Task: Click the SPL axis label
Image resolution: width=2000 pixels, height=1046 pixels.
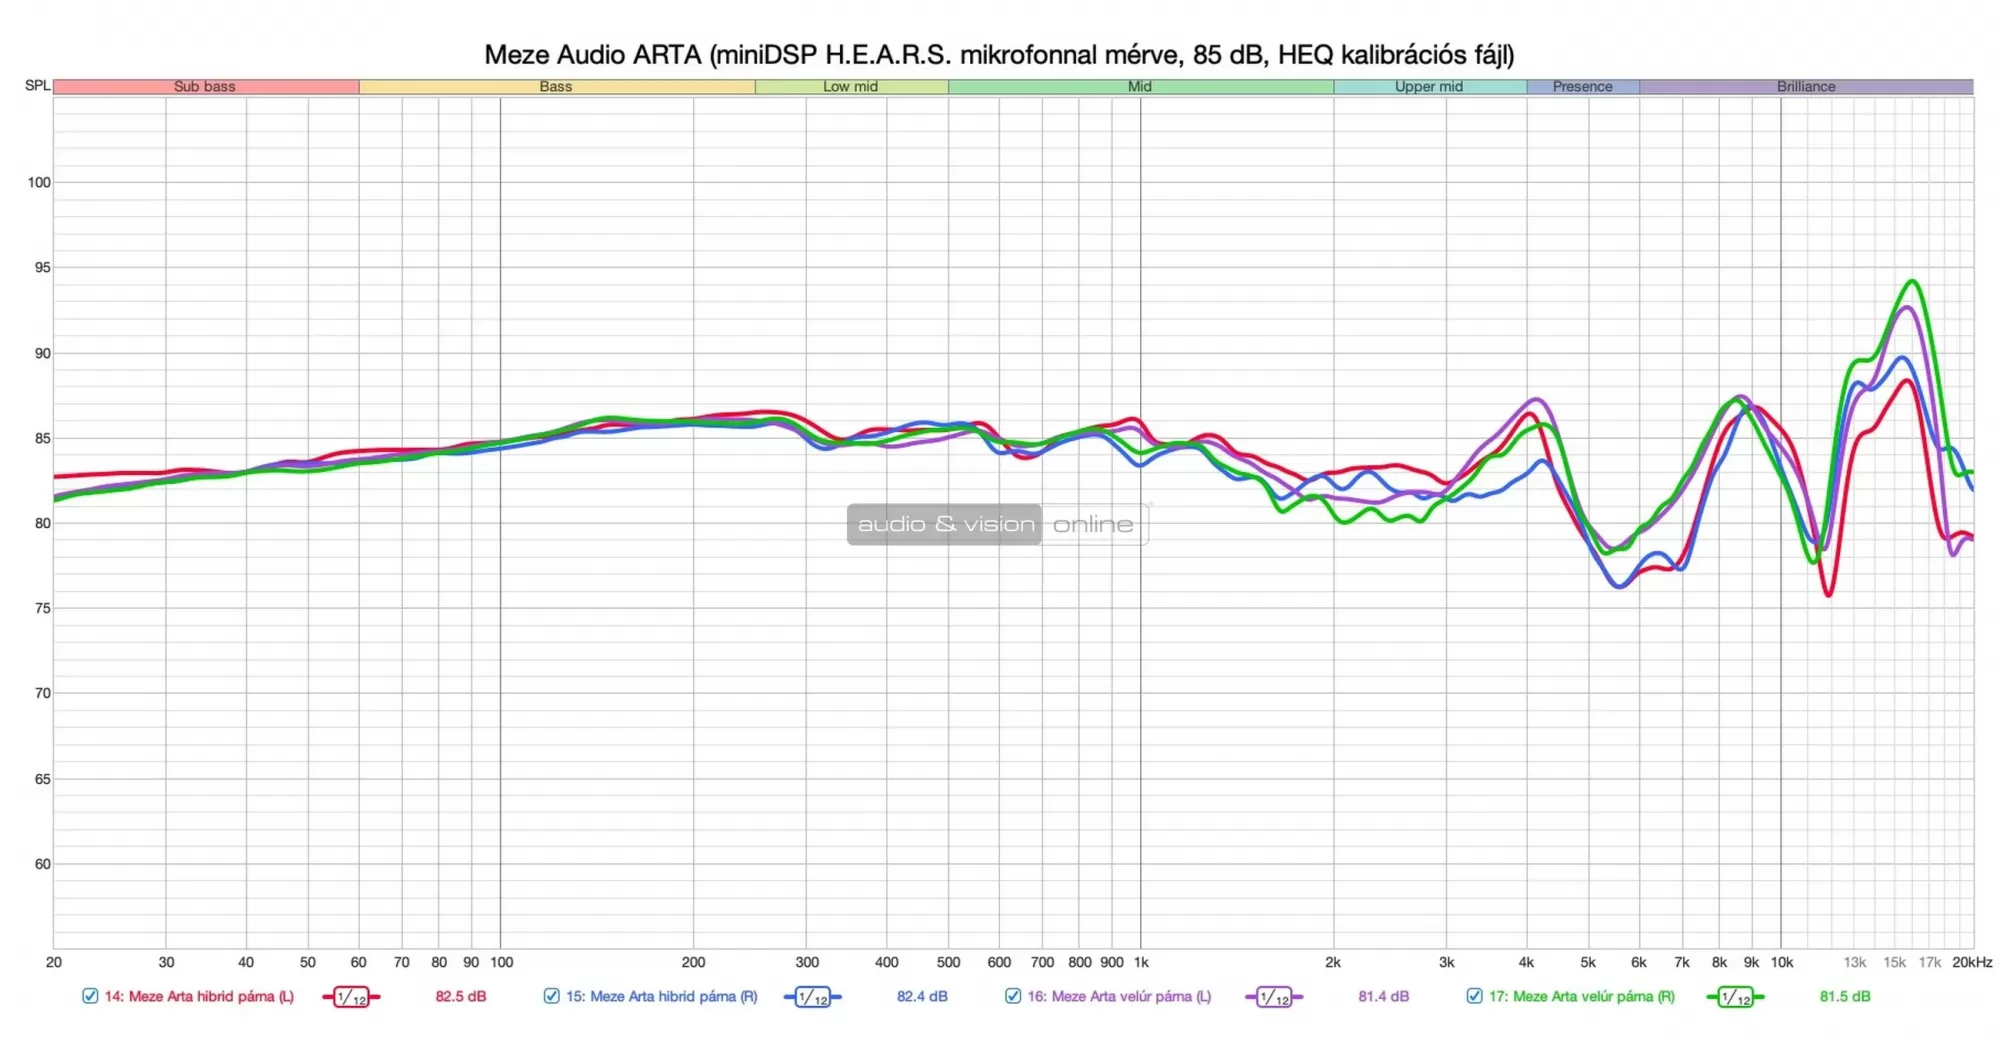Action: 38,86
